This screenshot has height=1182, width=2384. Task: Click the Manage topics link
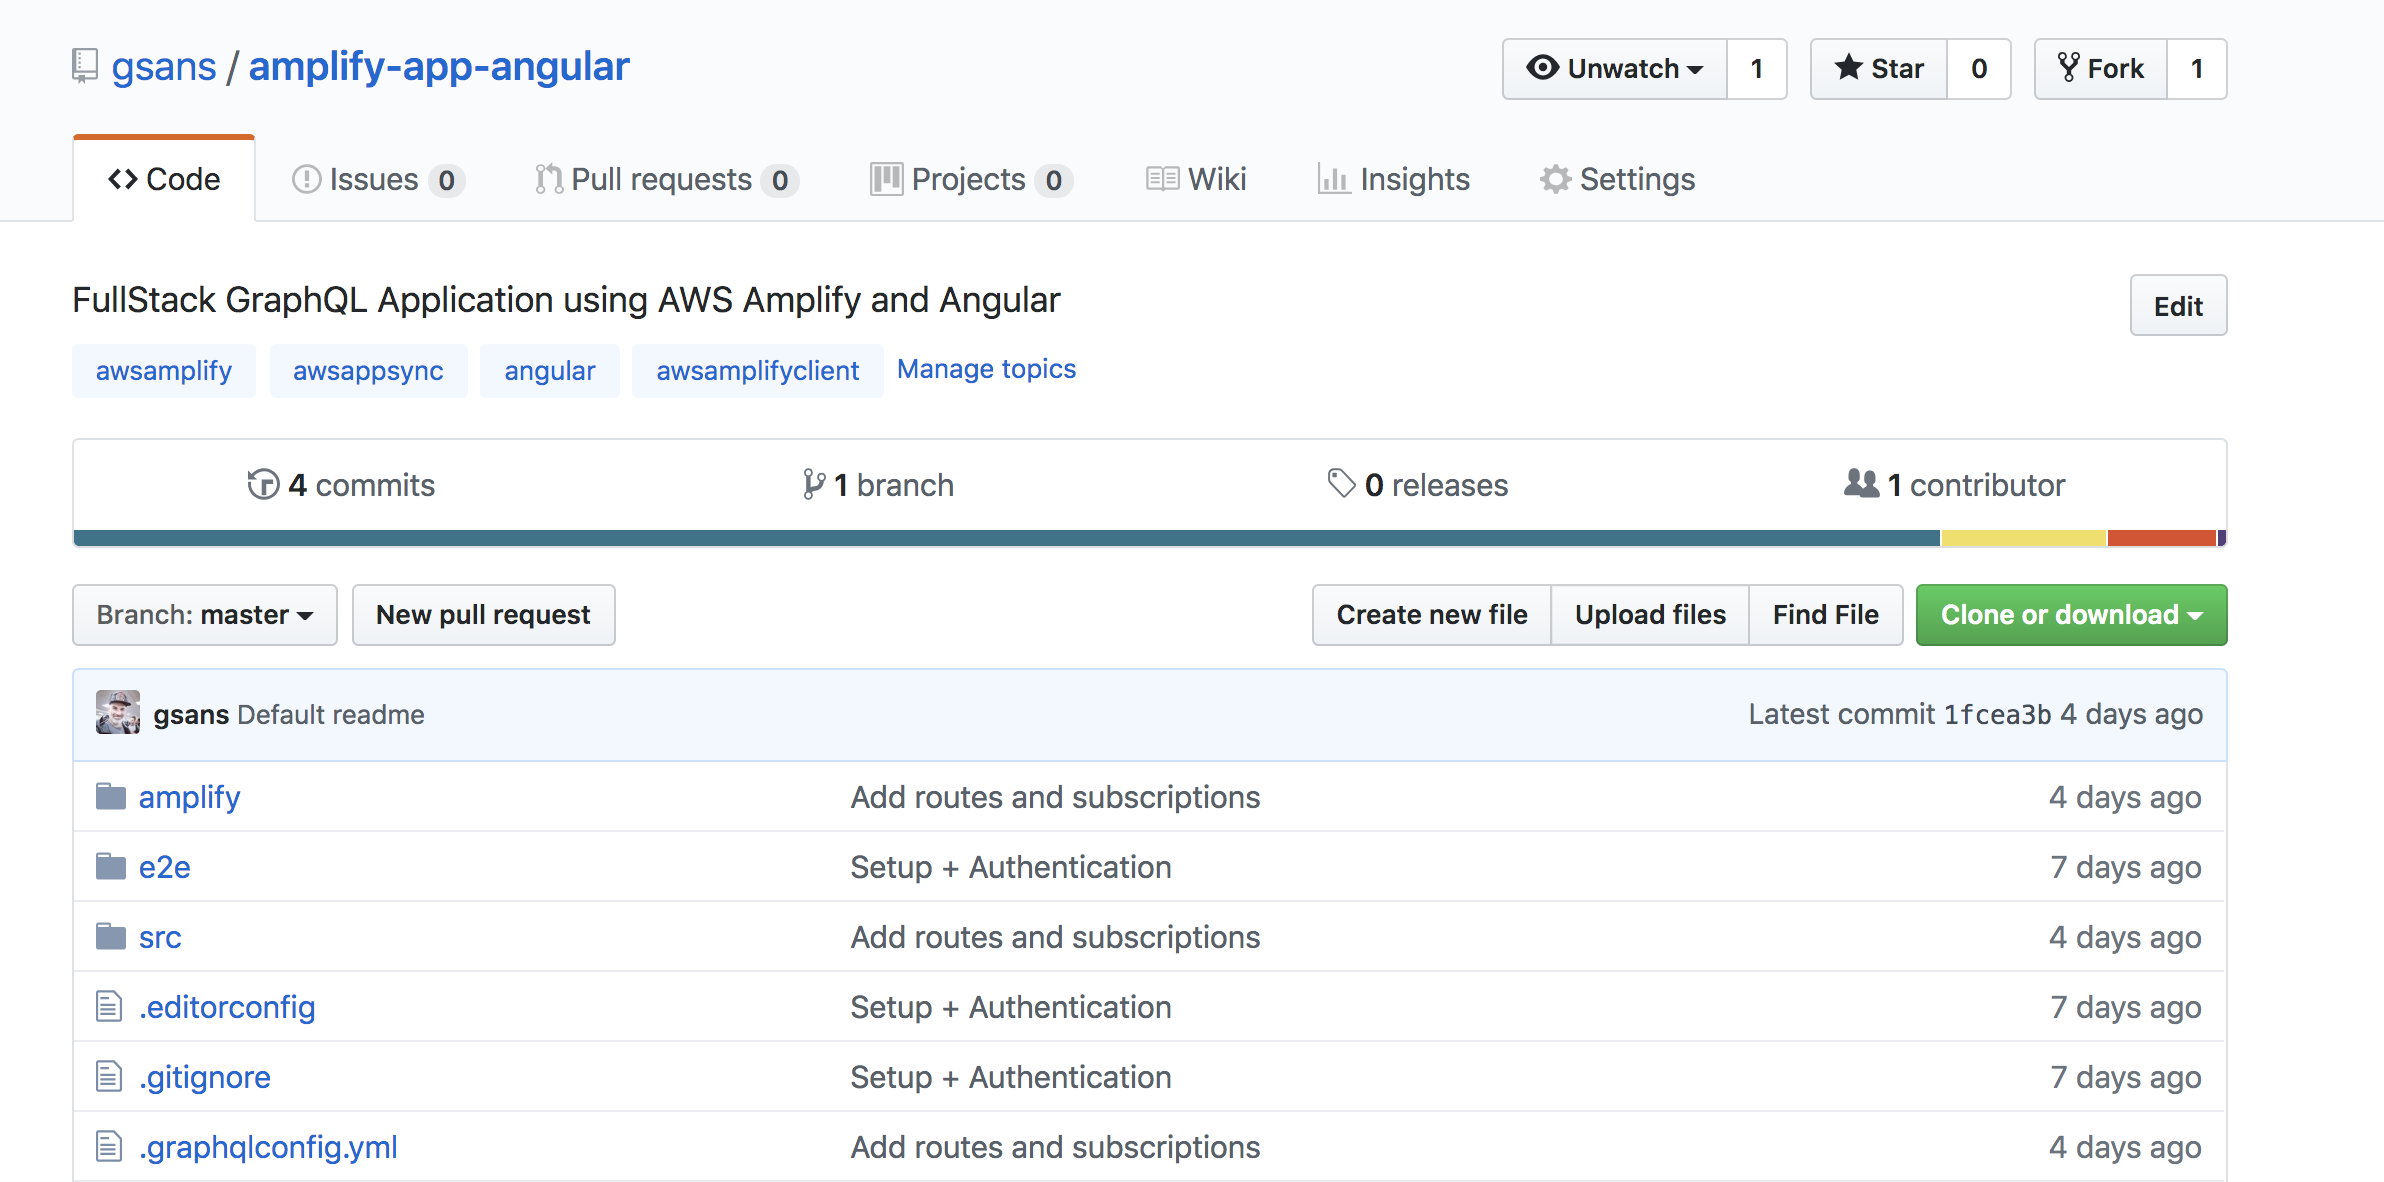pyautogui.click(x=986, y=370)
